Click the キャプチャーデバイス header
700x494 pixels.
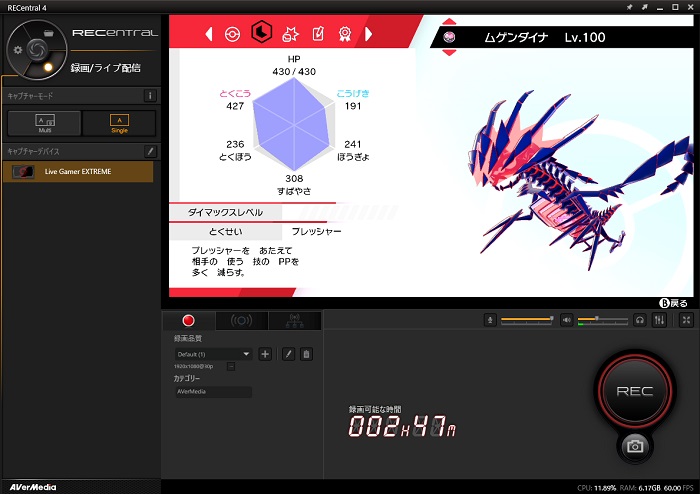(x=33, y=152)
